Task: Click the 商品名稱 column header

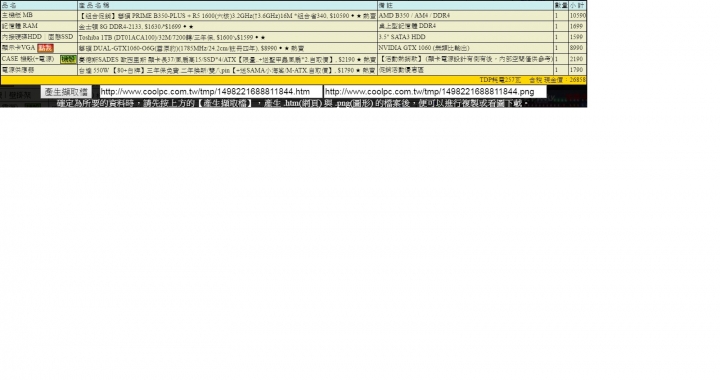Action: click(94, 6)
